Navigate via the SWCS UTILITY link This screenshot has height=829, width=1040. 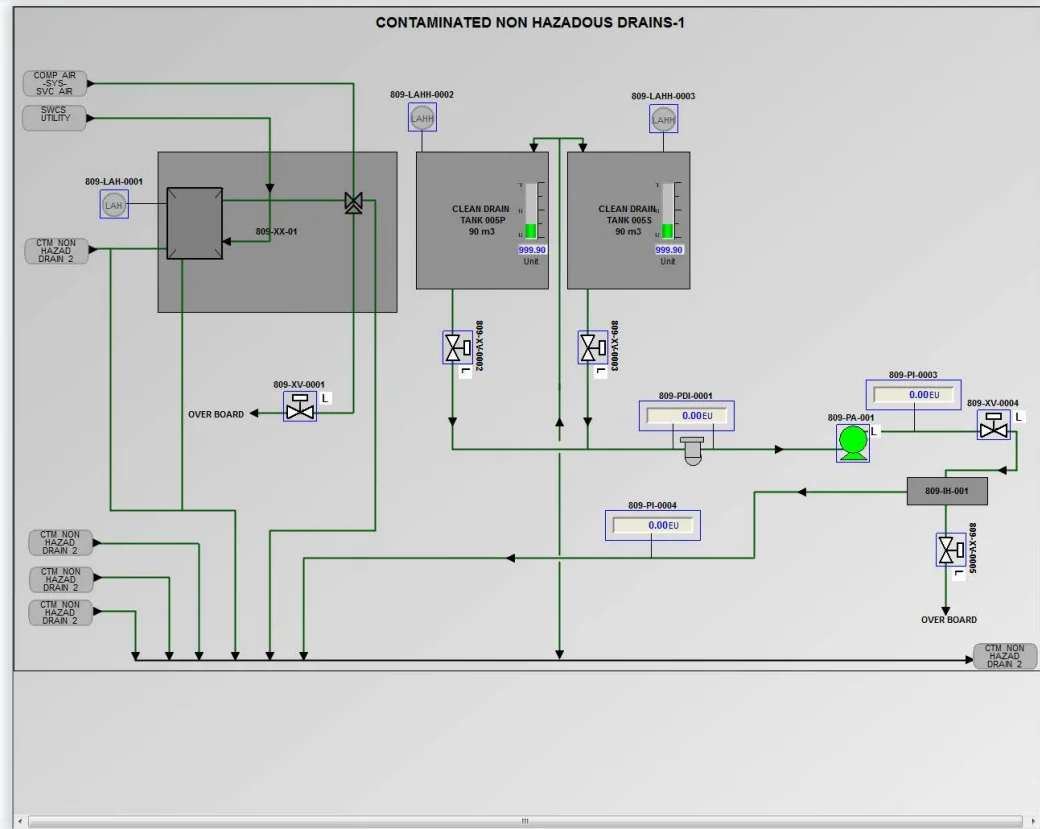tap(52, 117)
